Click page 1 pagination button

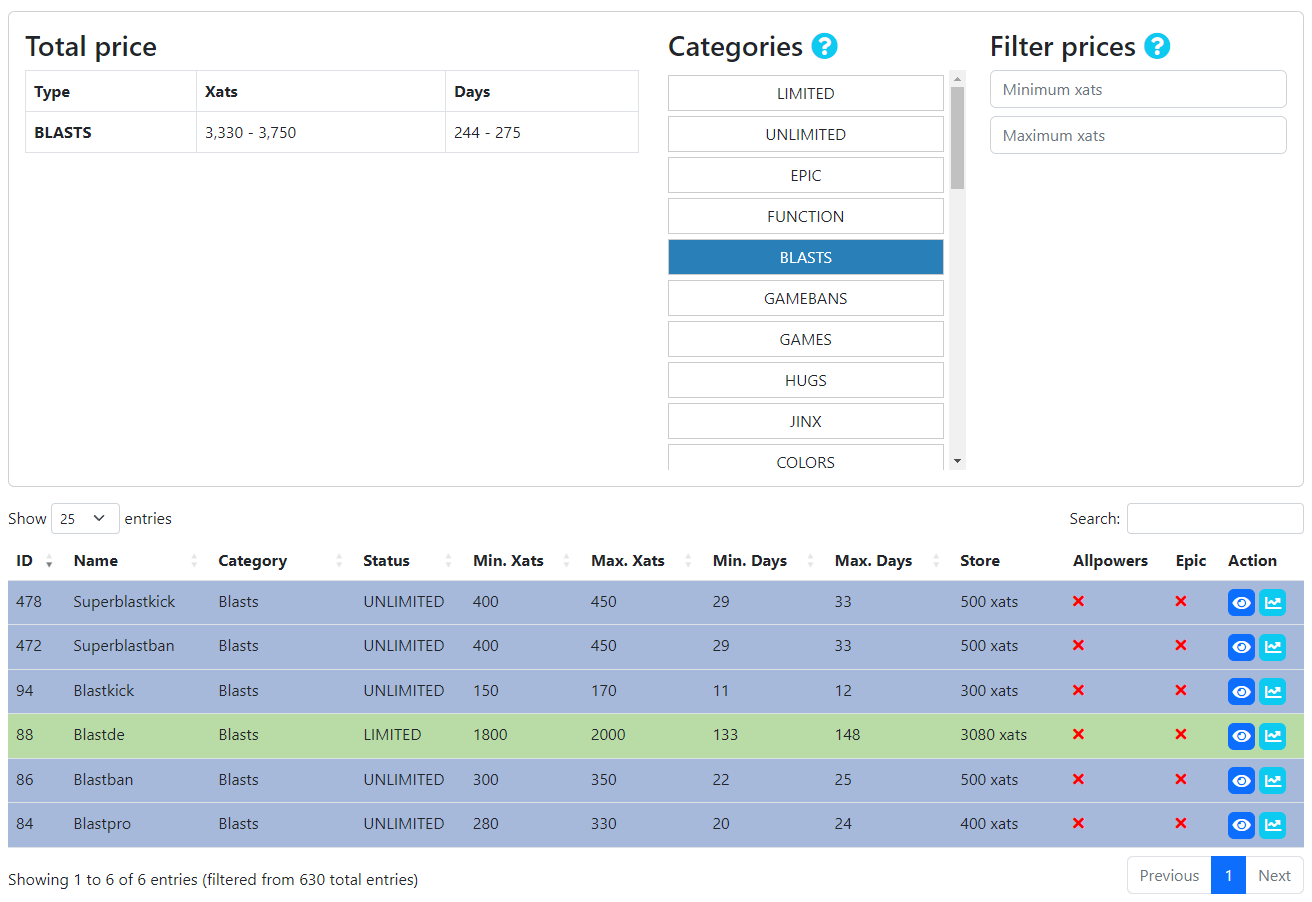pyautogui.click(x=1228, y=875)
